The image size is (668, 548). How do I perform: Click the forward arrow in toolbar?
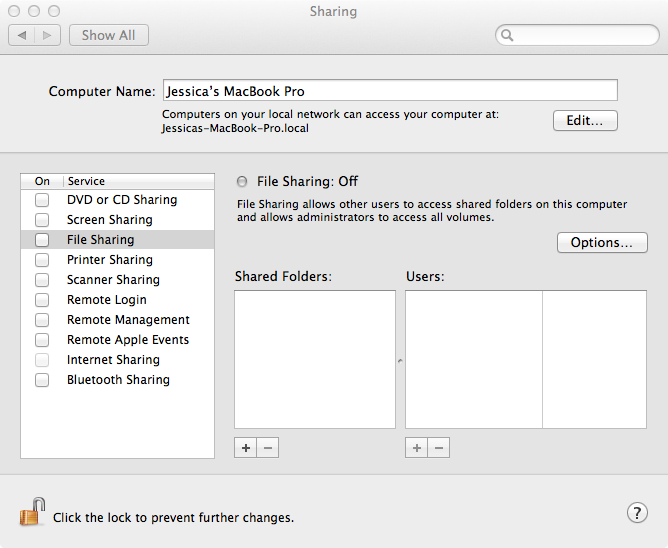click(48, 35)
